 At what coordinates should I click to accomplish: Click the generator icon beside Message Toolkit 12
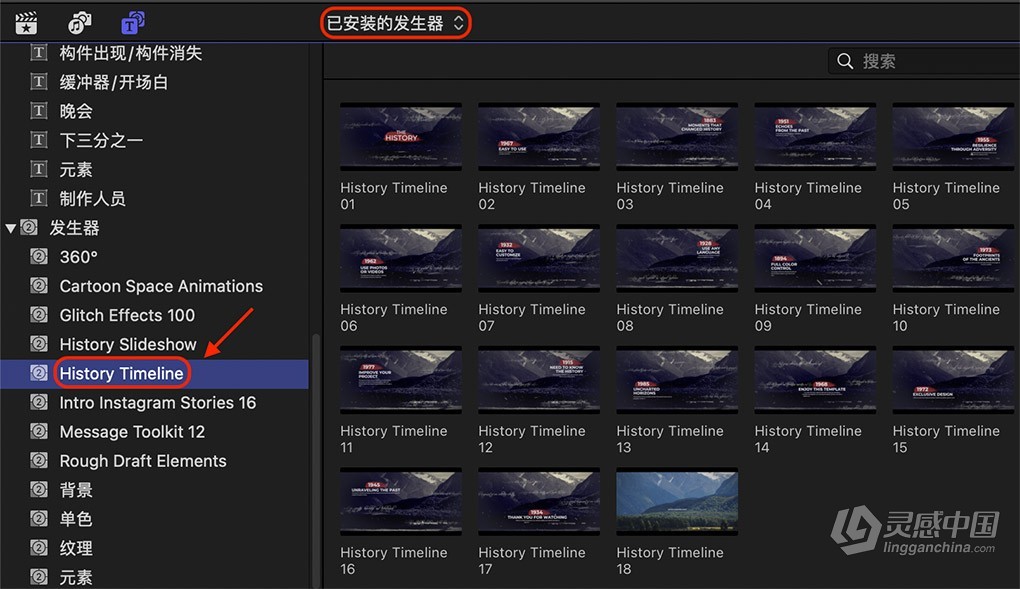39,431
